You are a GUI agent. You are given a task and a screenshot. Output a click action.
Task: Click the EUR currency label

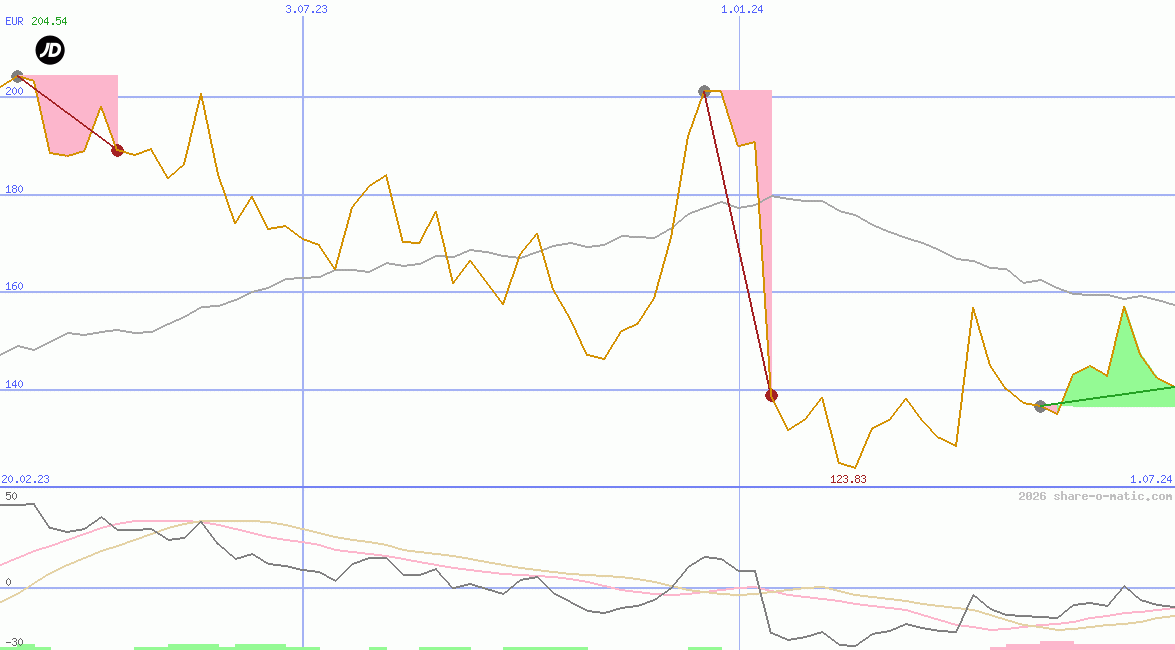[x=14, y=21]
